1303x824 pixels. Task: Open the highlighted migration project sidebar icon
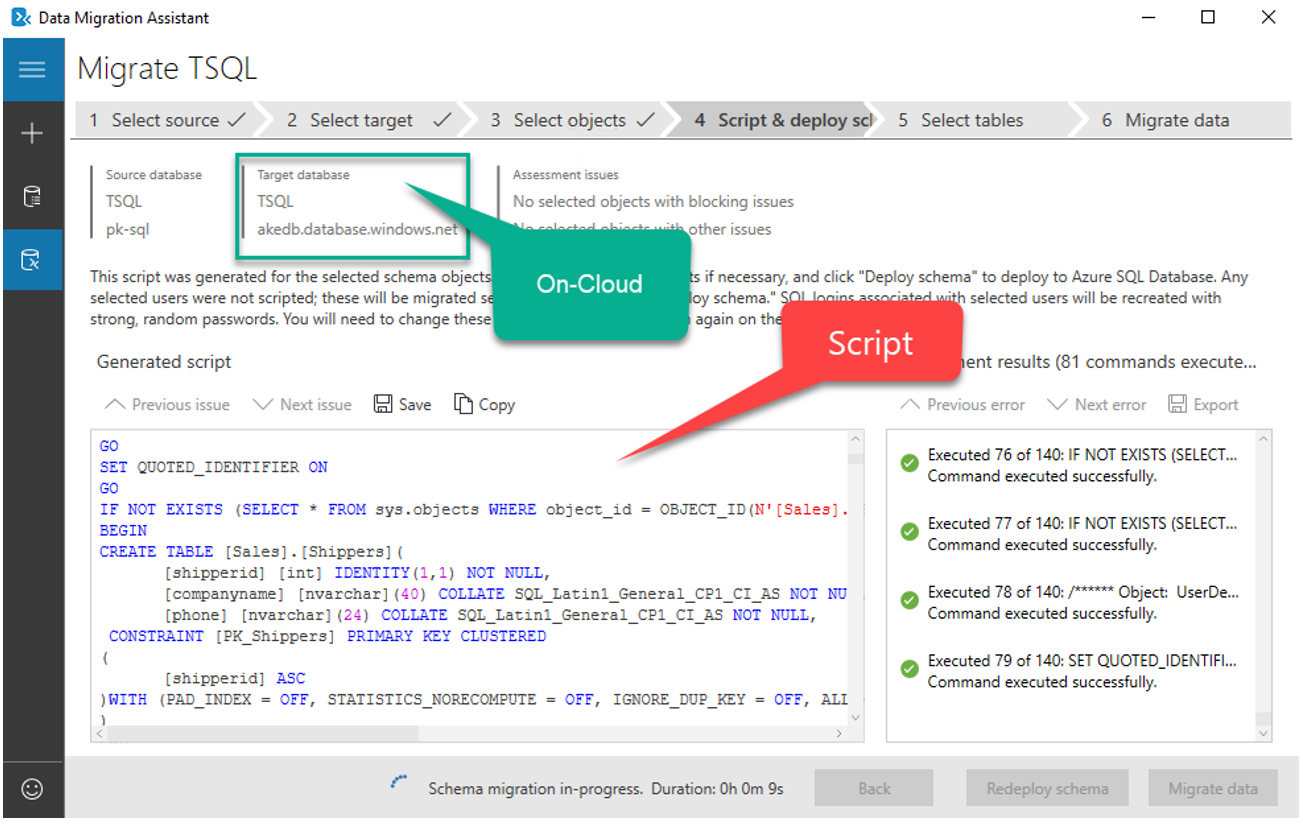(x=33, y=259)
